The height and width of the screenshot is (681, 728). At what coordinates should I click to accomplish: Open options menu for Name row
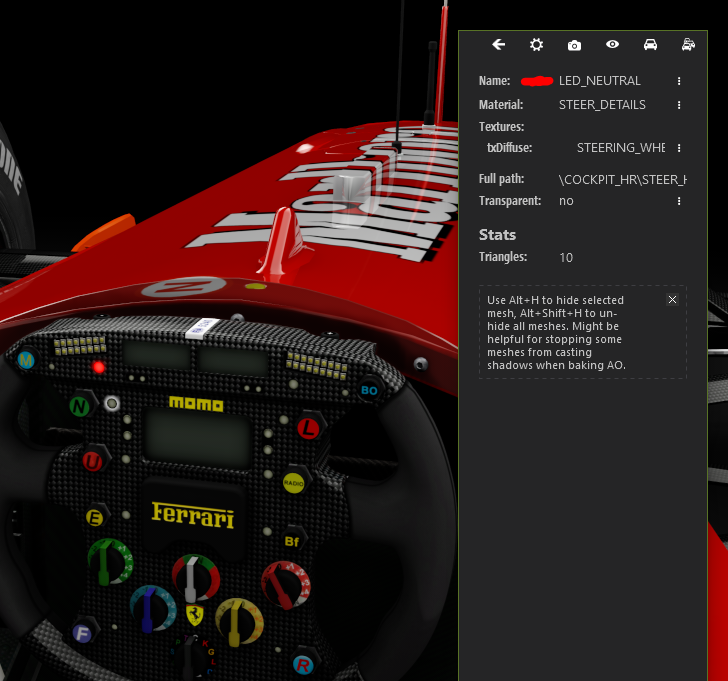[x=679, y=81]
